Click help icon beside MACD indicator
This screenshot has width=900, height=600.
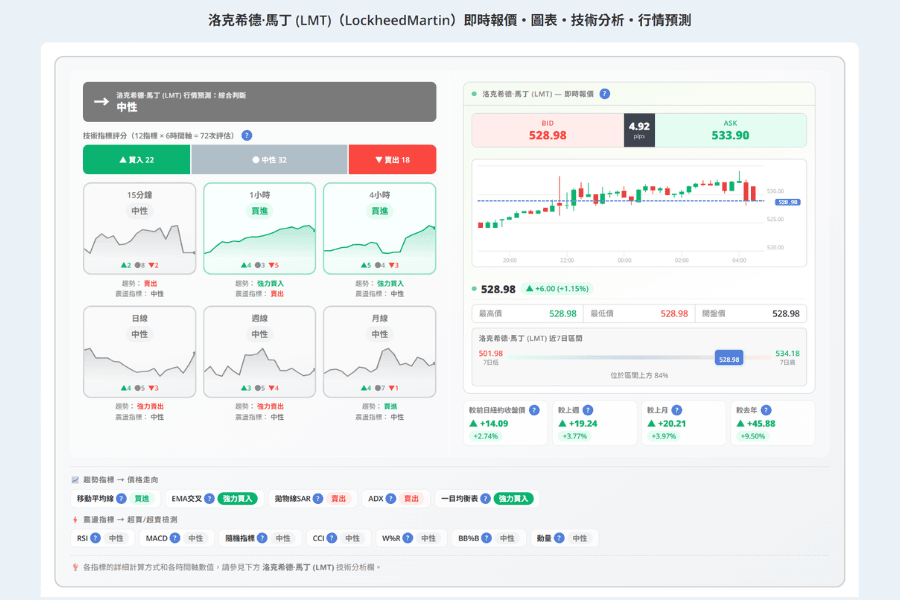(175, 538)
